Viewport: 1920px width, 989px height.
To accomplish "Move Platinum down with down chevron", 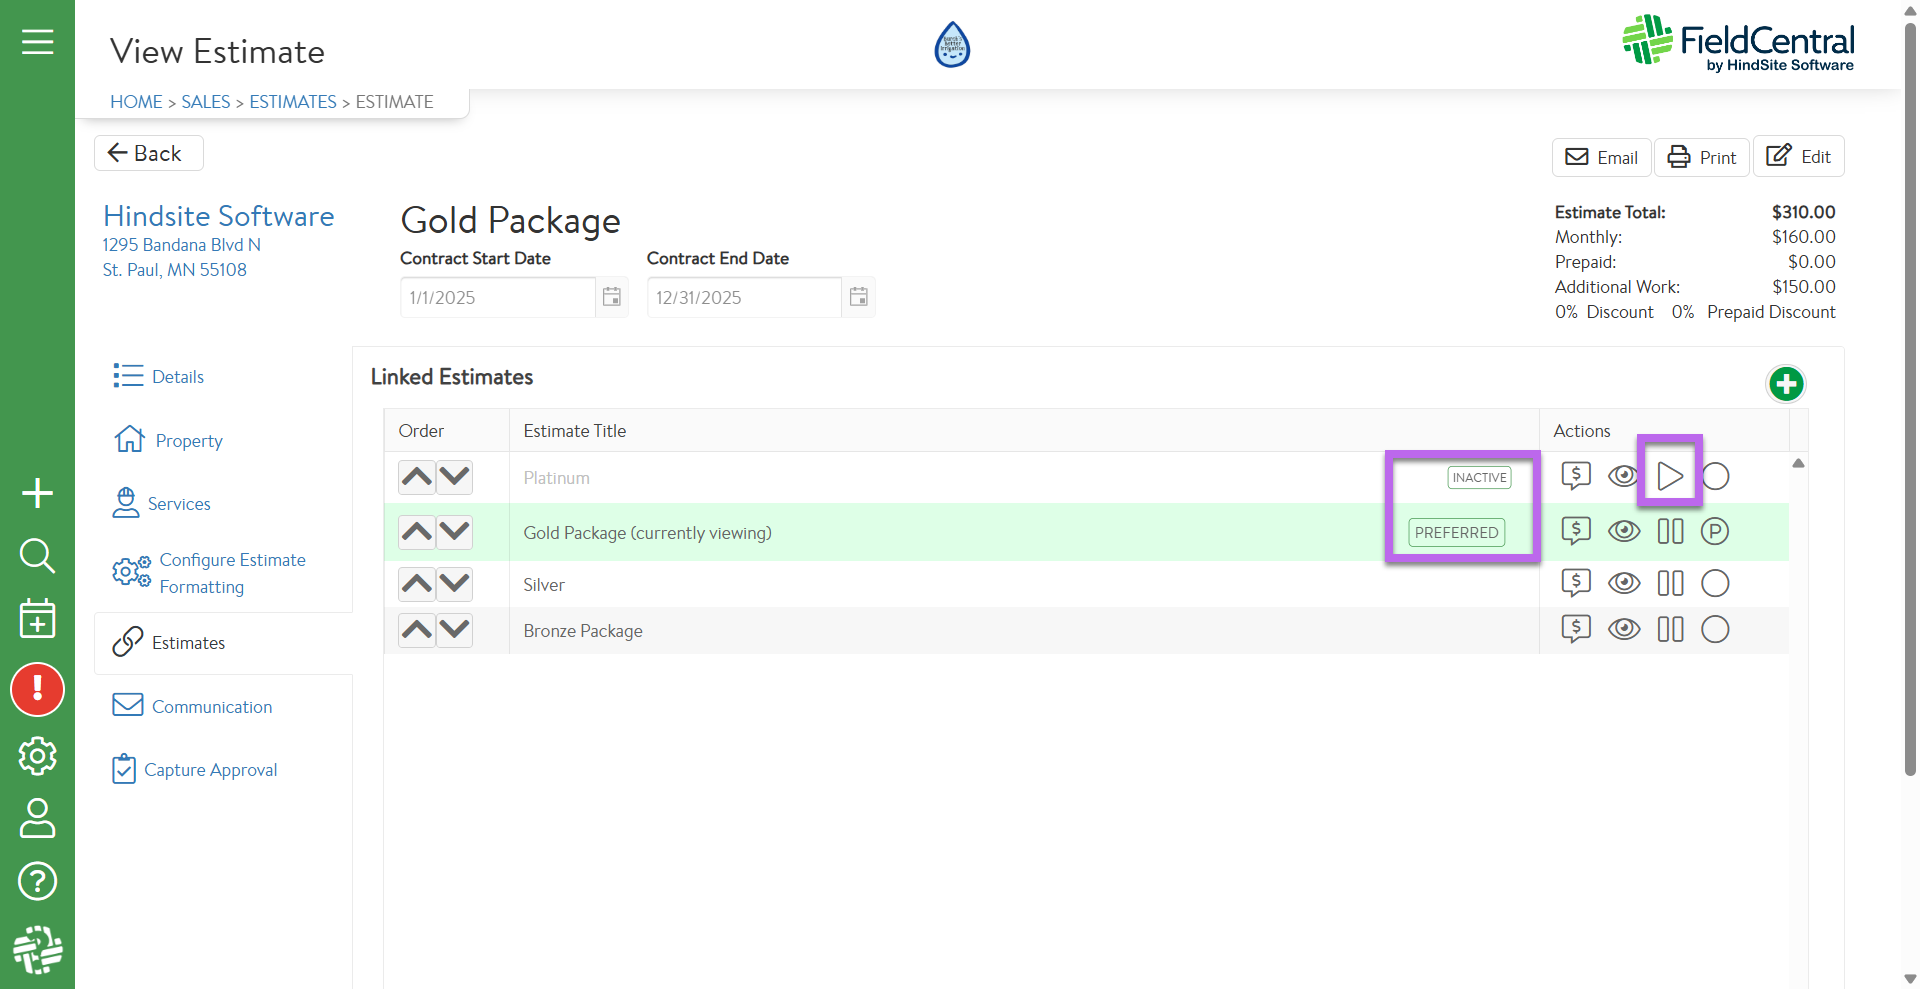I will pos(455,477).
